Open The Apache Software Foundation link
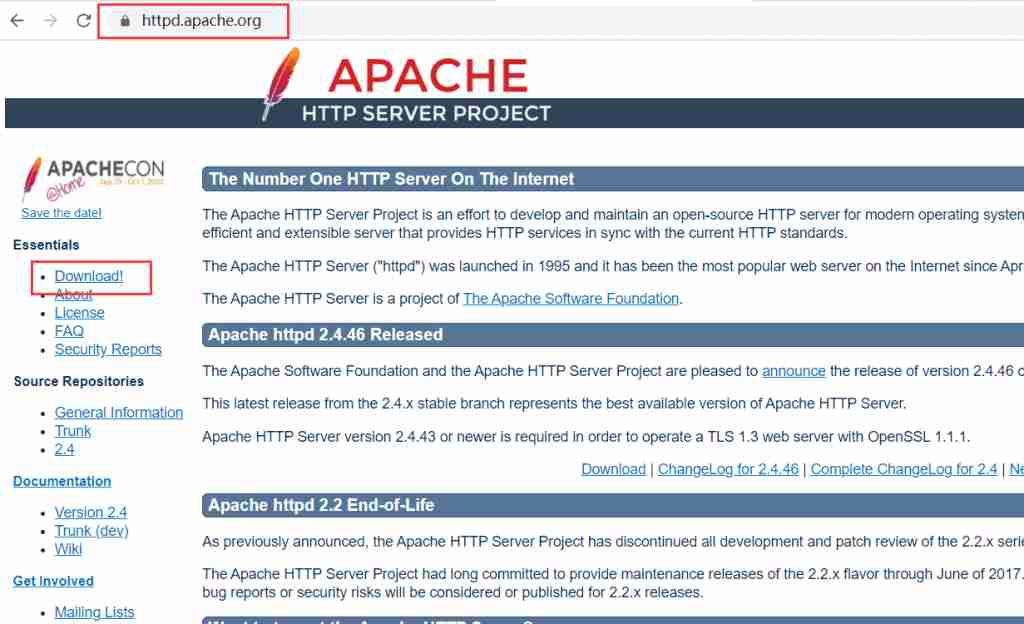Screen dimensions: 1024x624 (571, 298)
